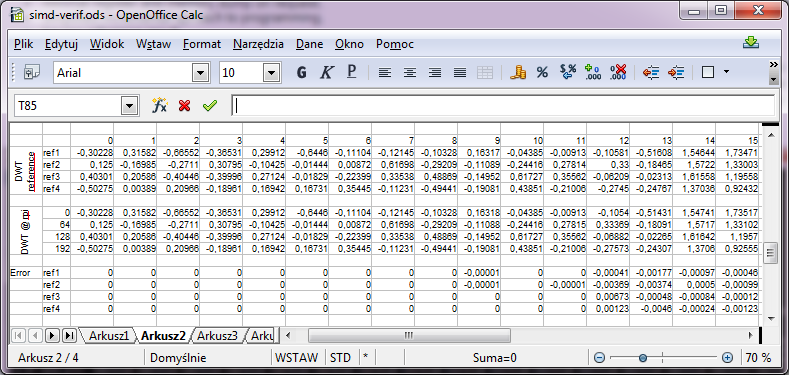This screenshot has width=789, height=375.
Task: Toggle italic formatting K button
Action: click(327, 73)
